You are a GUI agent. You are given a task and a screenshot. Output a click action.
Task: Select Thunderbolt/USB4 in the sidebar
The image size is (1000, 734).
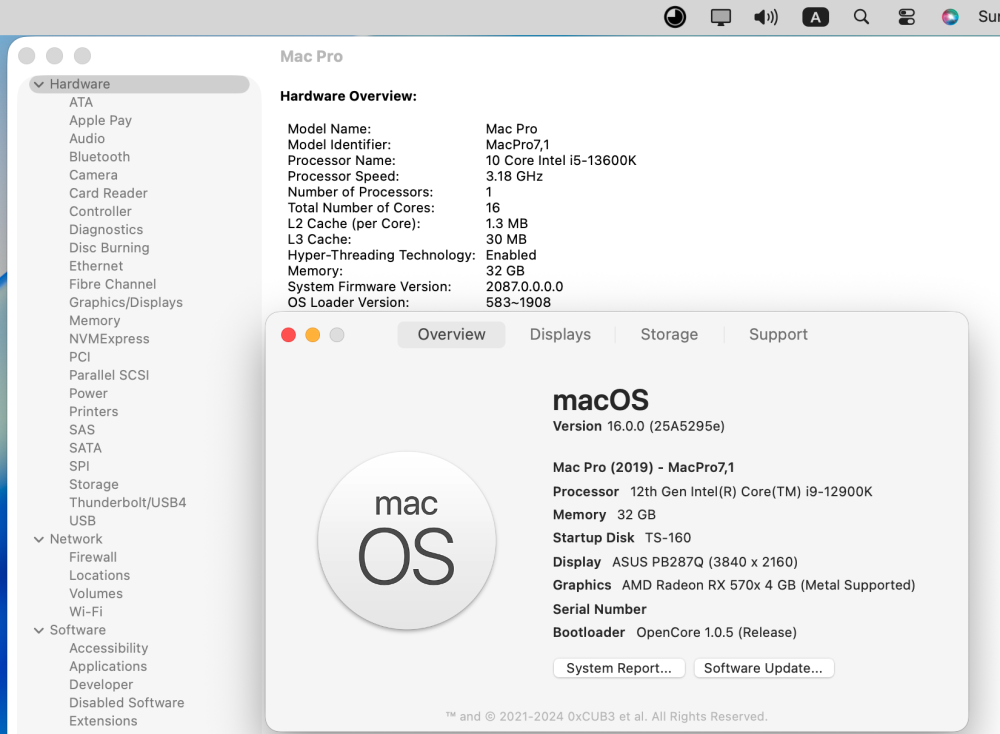(128, 503)
